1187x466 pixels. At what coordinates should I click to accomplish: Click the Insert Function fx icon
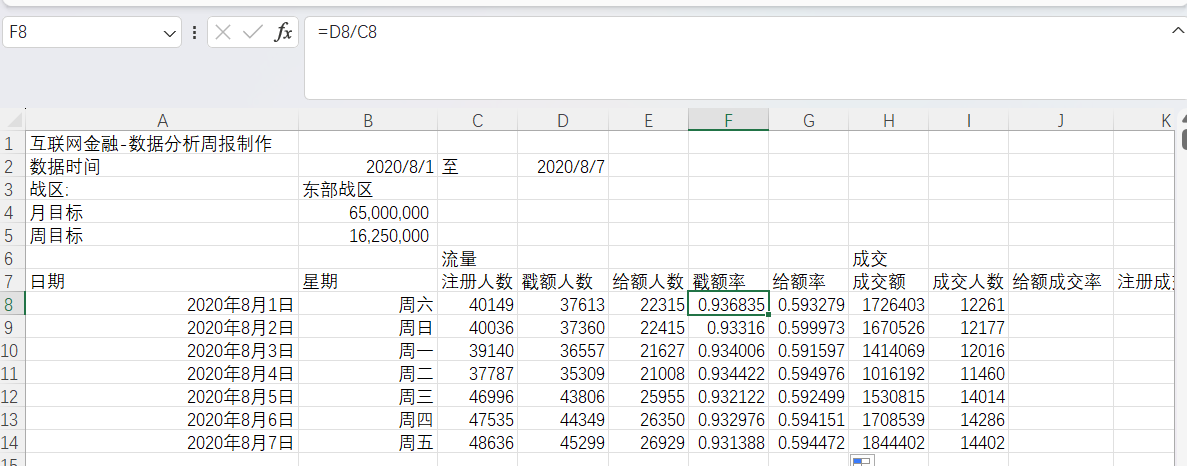[284, 32]
